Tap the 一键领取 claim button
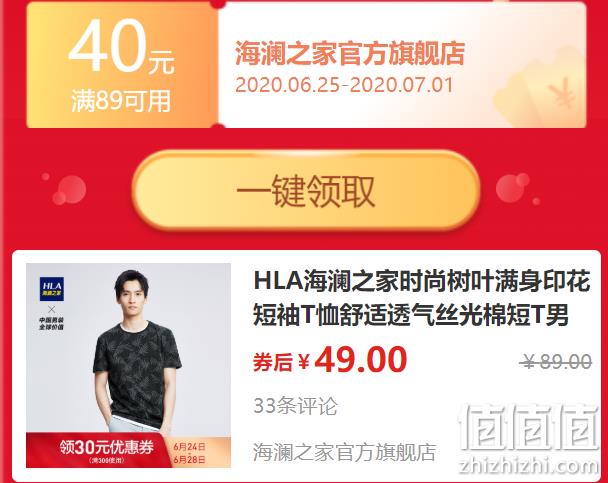The width and height of the screenshot is (608, 483). click(306, 191)
